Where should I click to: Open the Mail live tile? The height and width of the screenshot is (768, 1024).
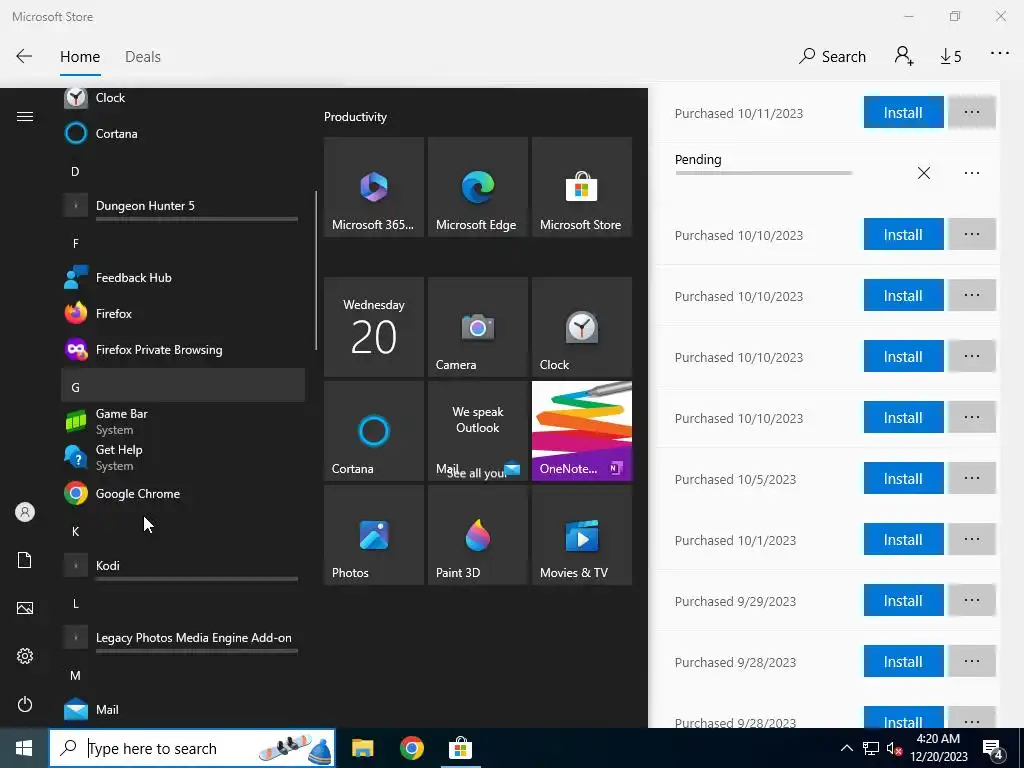pos(477,431)
